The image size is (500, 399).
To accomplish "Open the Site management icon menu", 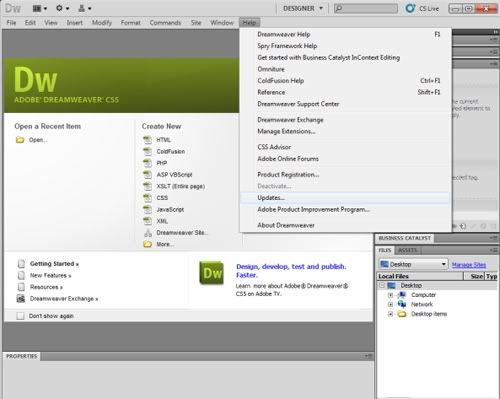I will pyautogui.click(x=84, y=8).
